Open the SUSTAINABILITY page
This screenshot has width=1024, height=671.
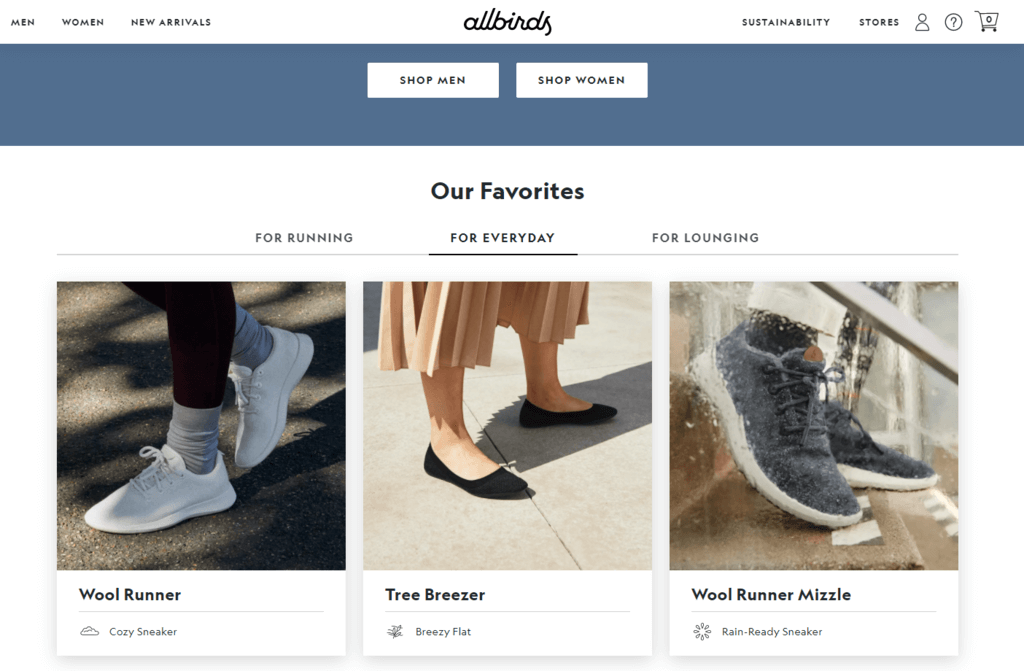pos(785,21)
